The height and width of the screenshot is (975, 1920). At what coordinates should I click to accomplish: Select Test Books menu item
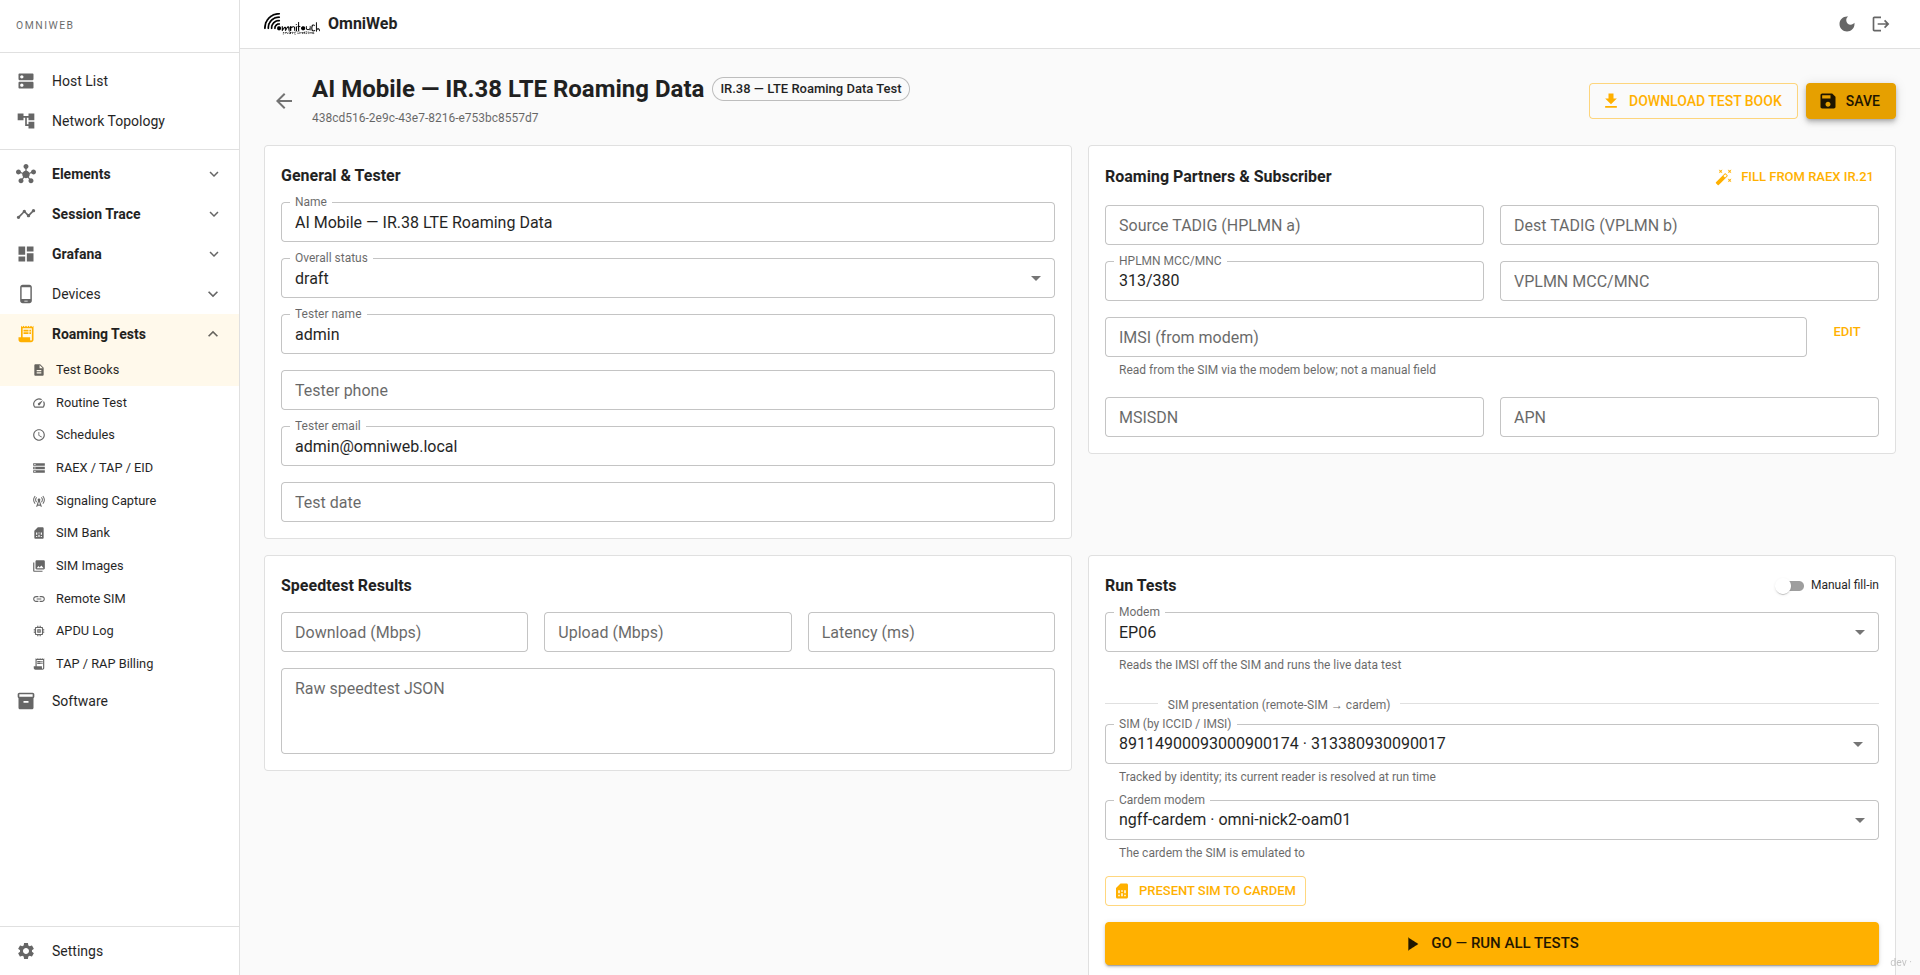point(119,370)
